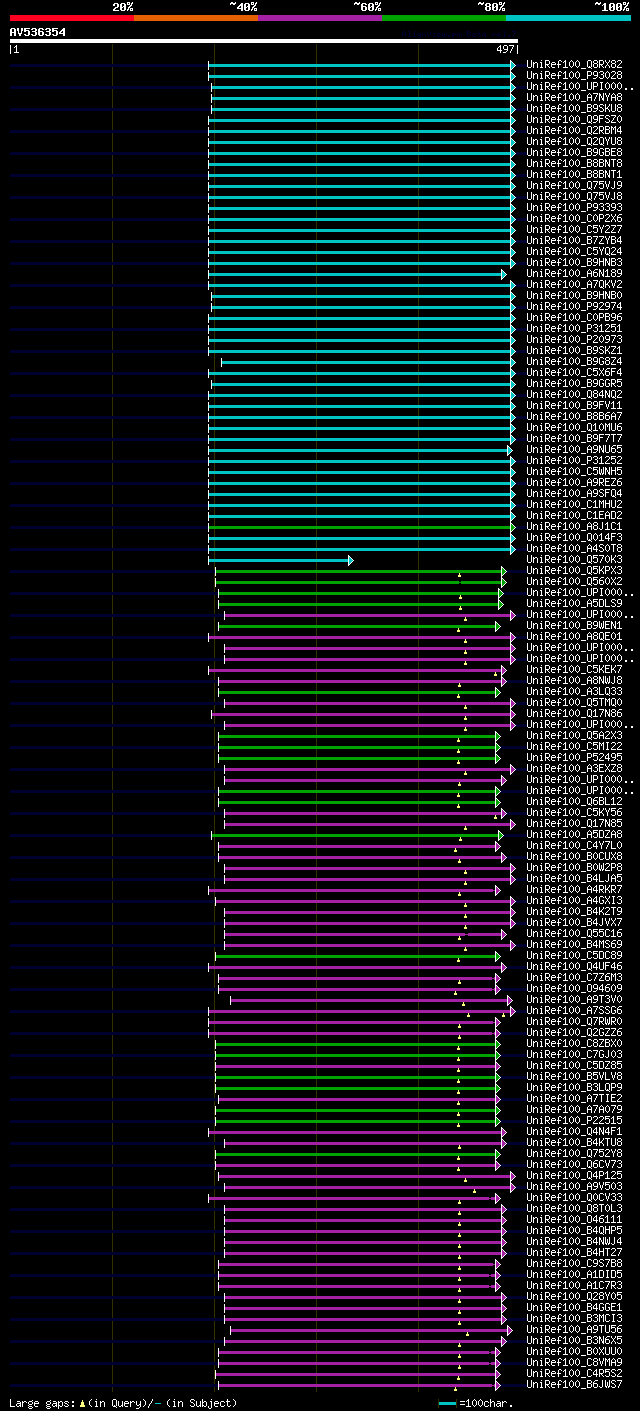Screen dimensions: 640x1411
Task: Select the UniRef100_C5DC89 entry
Action: (574, 956)
